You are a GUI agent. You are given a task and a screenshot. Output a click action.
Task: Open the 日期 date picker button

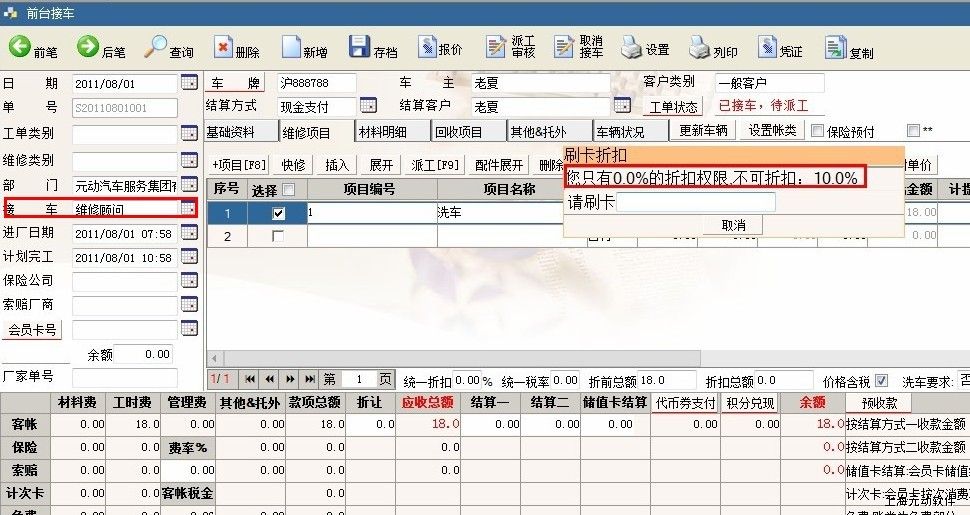point(189,82)
